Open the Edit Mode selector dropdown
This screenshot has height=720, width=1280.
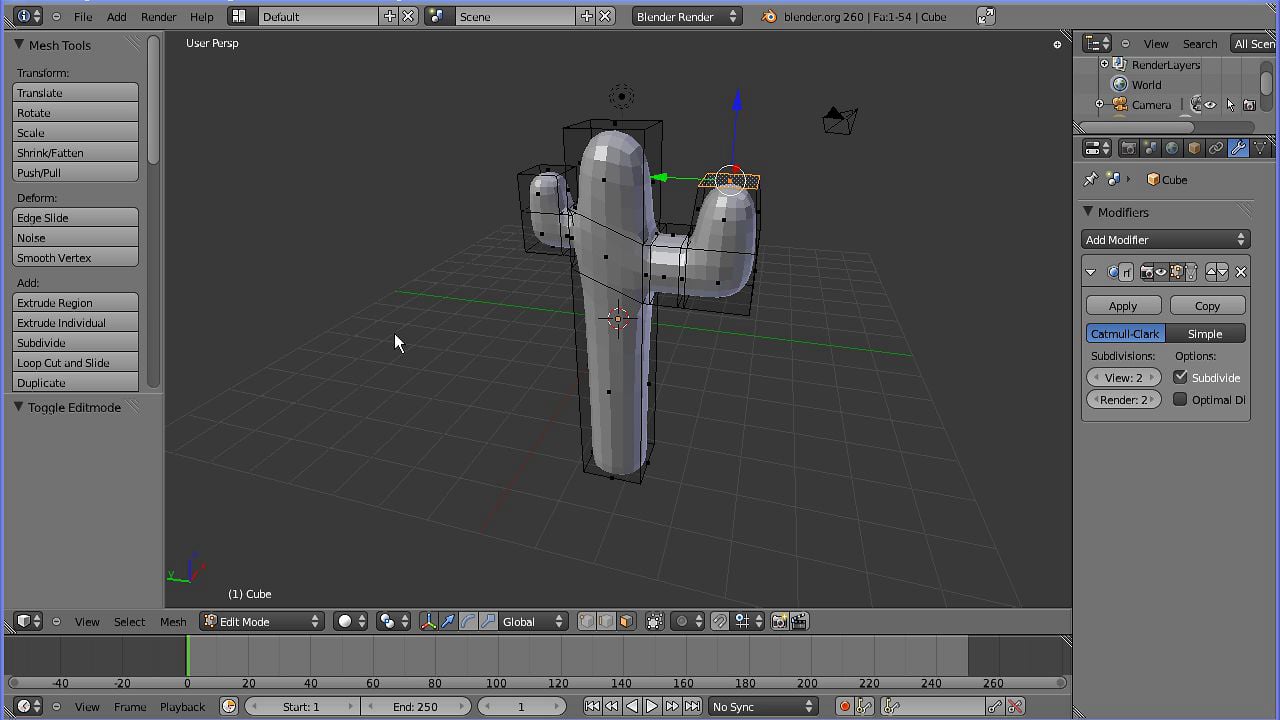click(262, 622)
